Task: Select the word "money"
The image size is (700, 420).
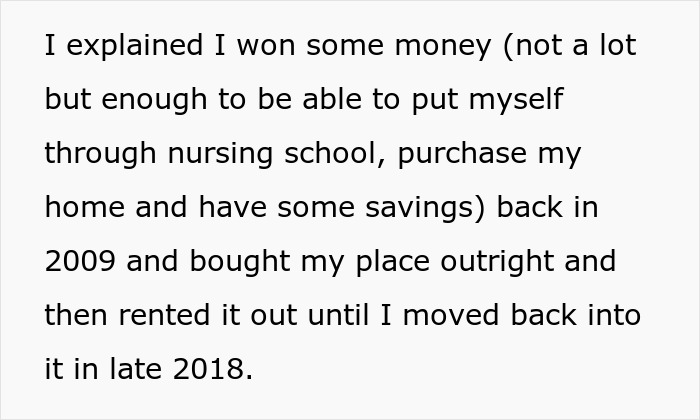Action: click(x=425, y=47)
